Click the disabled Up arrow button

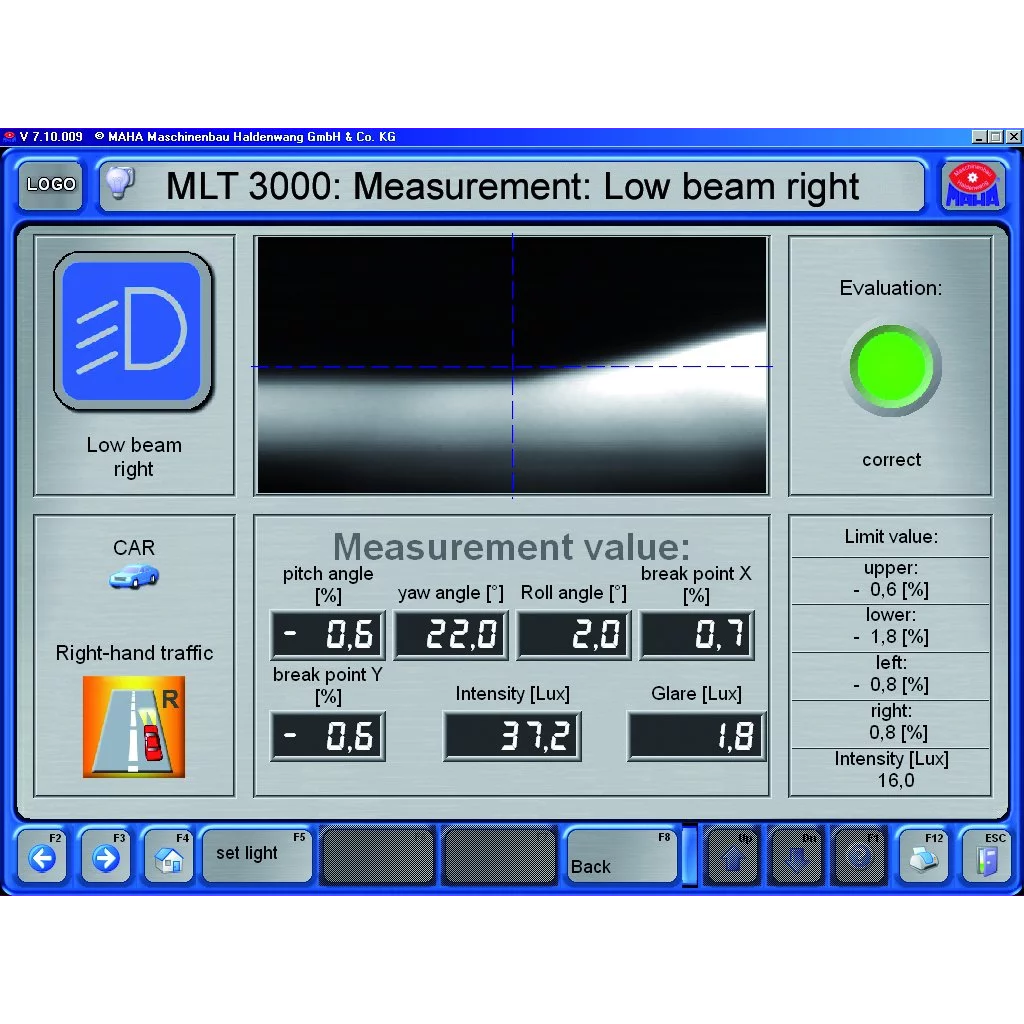coord(733,856)
